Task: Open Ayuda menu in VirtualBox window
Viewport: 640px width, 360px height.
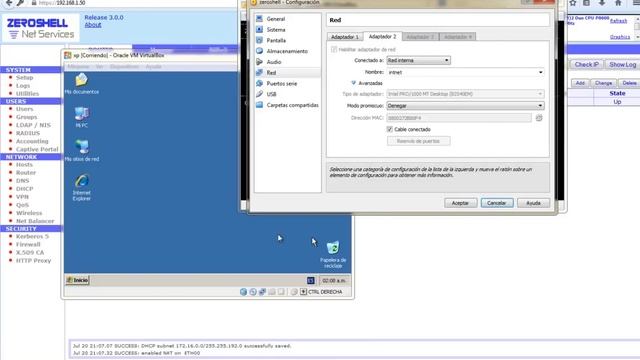Action: [153, 67]
